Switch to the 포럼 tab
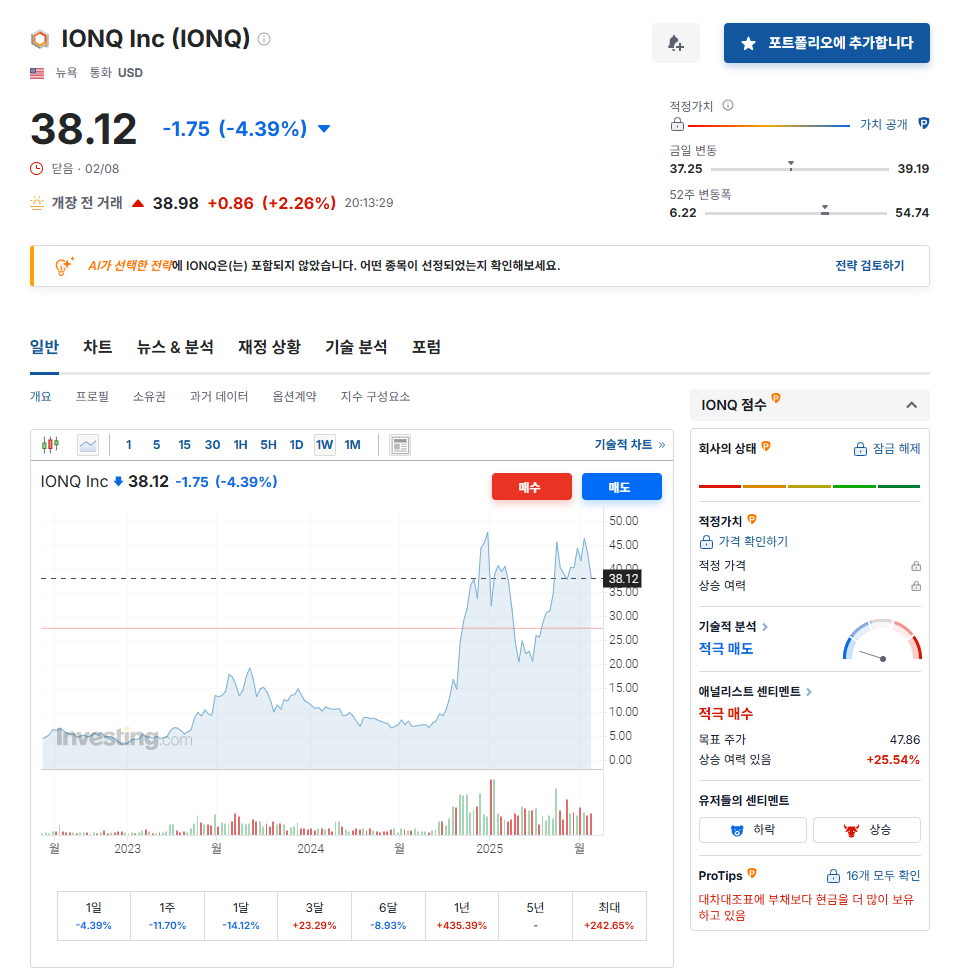958x971 pixels. [x=427, y=347]
